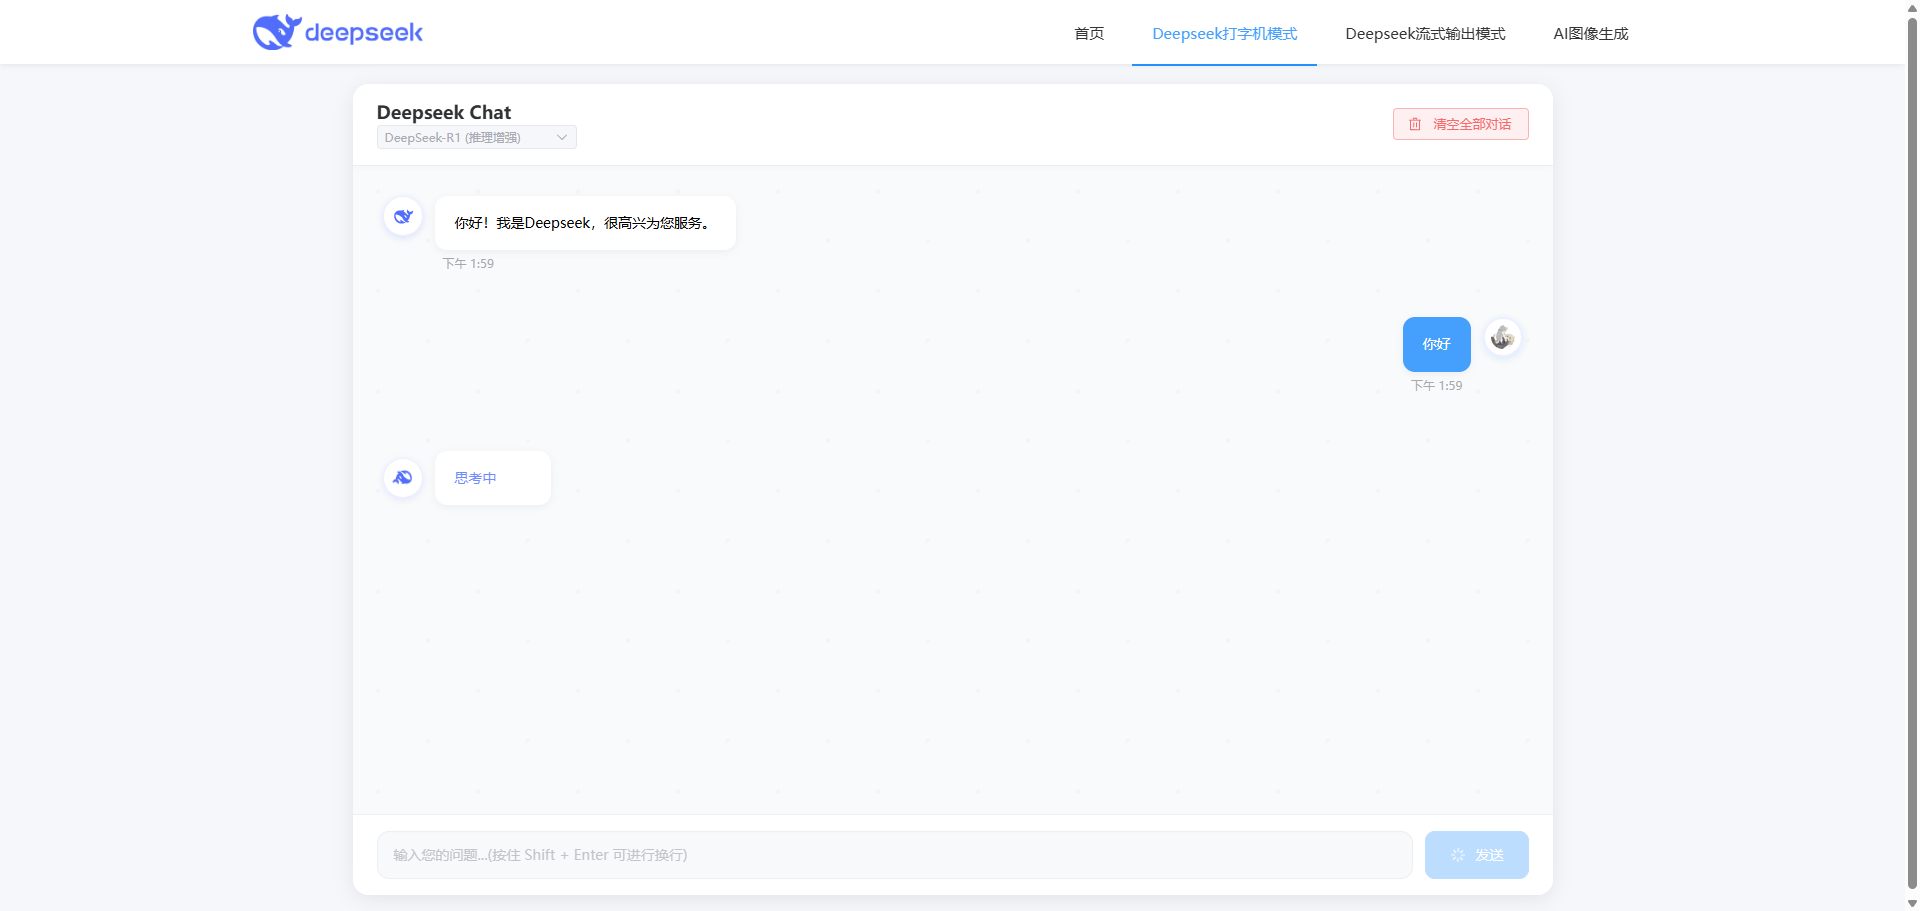Select the Deepseek打字机模式 tab
The image size is (1920, 911).
(x=1224, y=33)
